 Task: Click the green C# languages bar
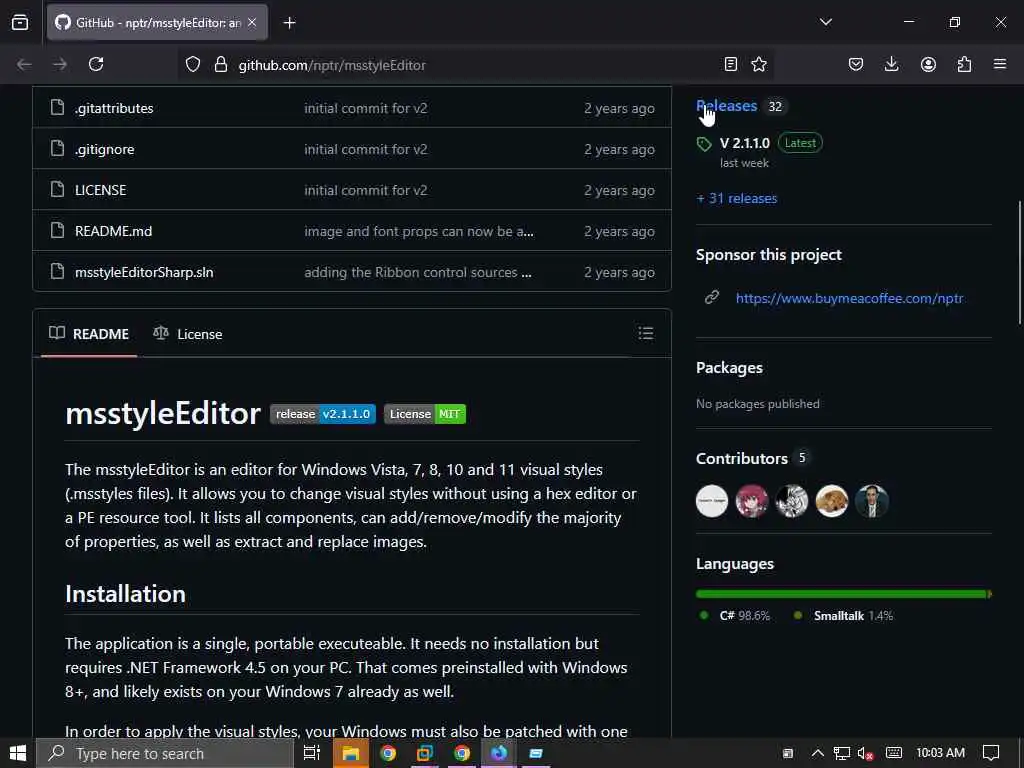(841, 594)
